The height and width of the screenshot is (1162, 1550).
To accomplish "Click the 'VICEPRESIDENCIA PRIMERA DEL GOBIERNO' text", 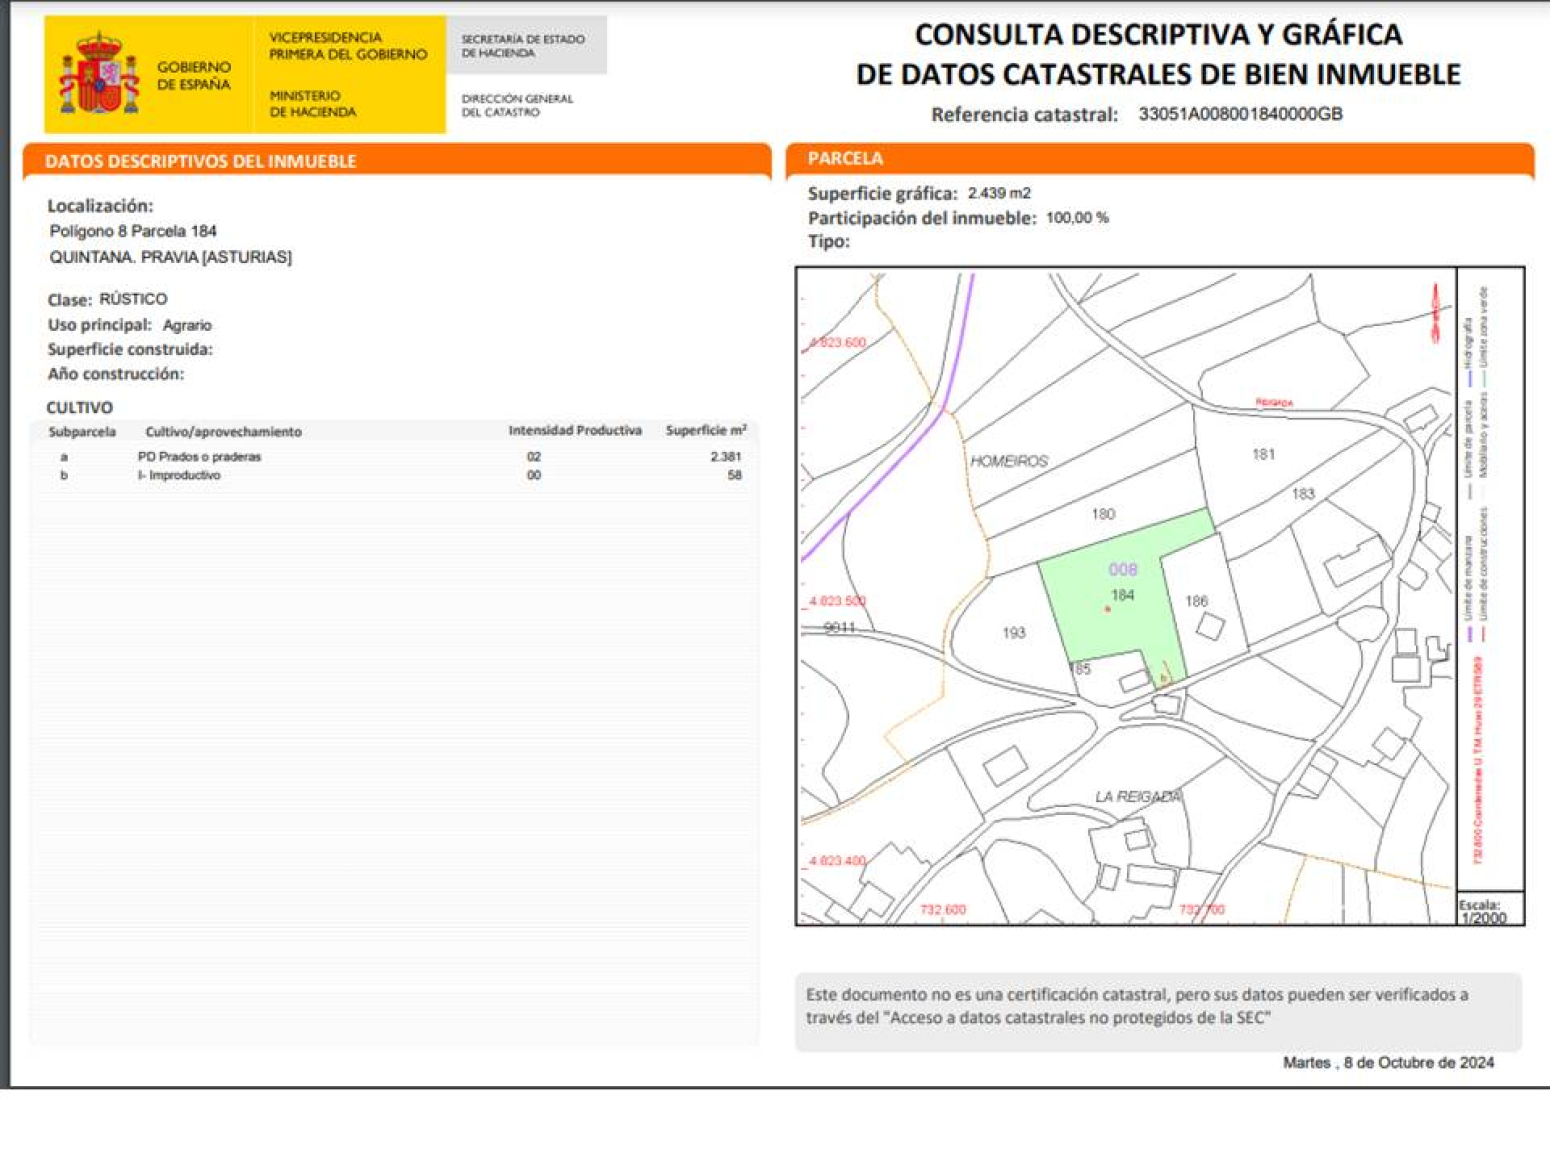I will (347, 46).
